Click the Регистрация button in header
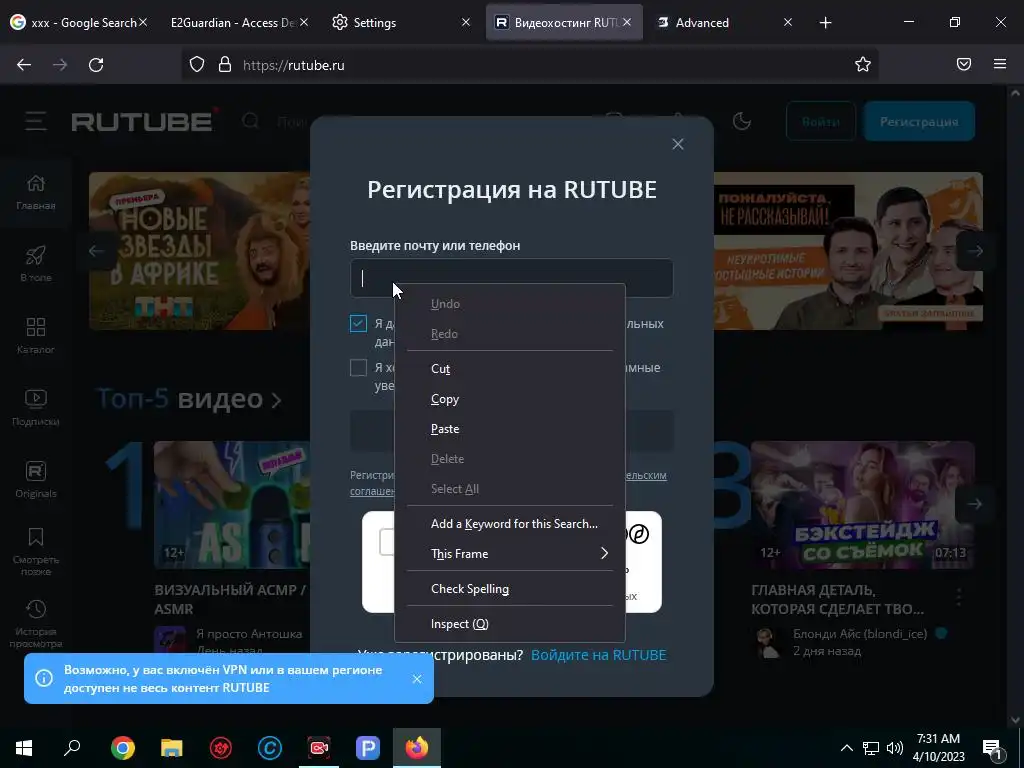 (919, 121)
